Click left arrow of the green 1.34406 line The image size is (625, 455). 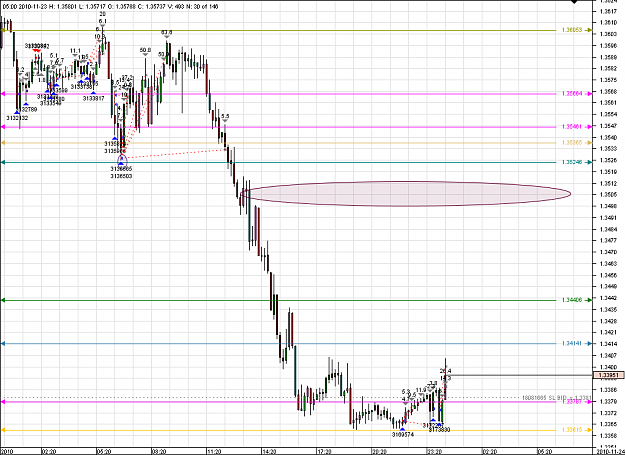point(3,300)
